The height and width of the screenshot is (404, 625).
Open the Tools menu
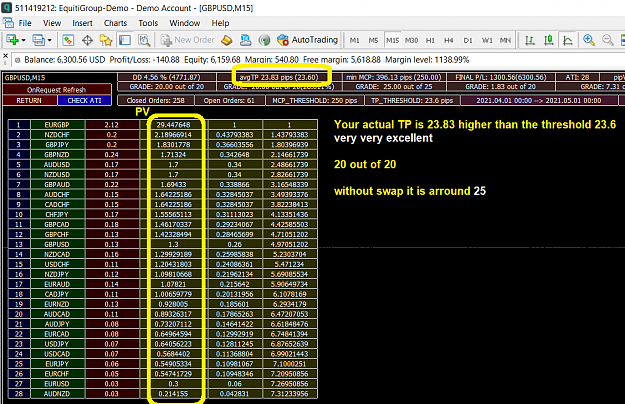[148, 23]
